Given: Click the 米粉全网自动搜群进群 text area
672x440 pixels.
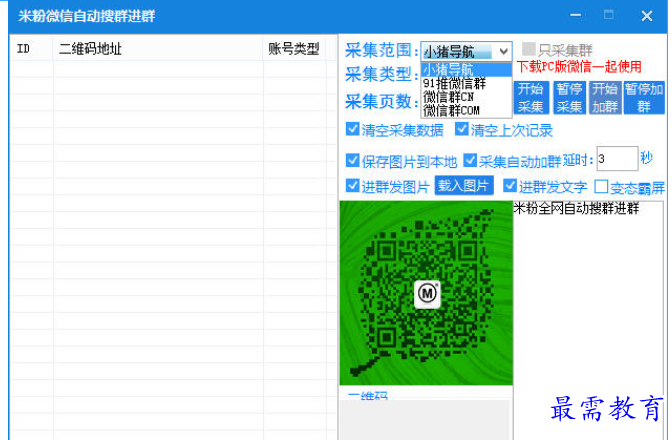Looking at the screenshot, I should tap(588, 320).
